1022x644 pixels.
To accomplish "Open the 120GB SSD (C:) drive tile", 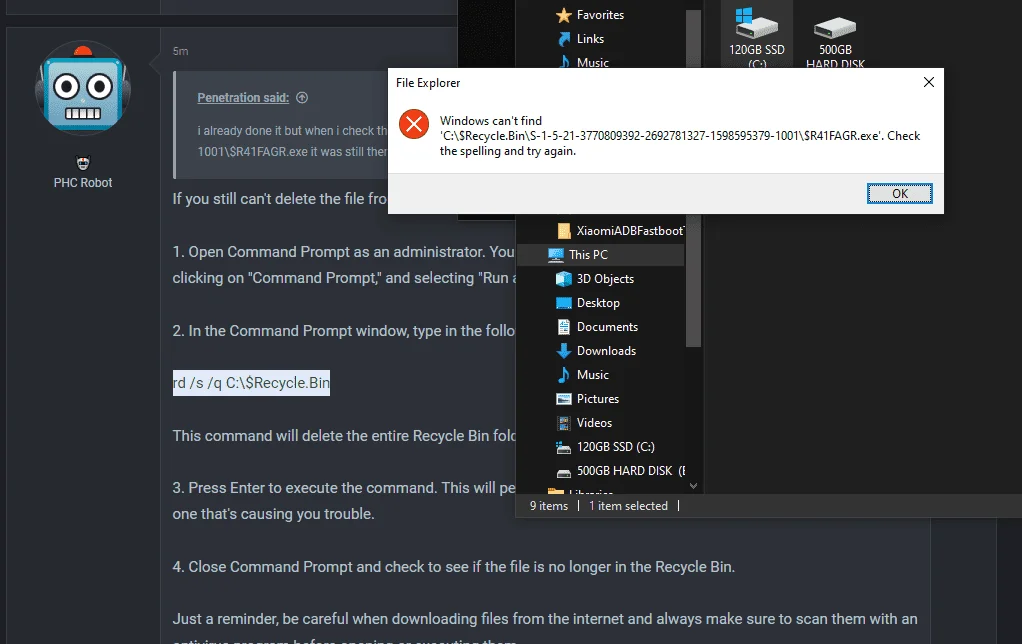I will pyautogui.click(x=757, y=35).
